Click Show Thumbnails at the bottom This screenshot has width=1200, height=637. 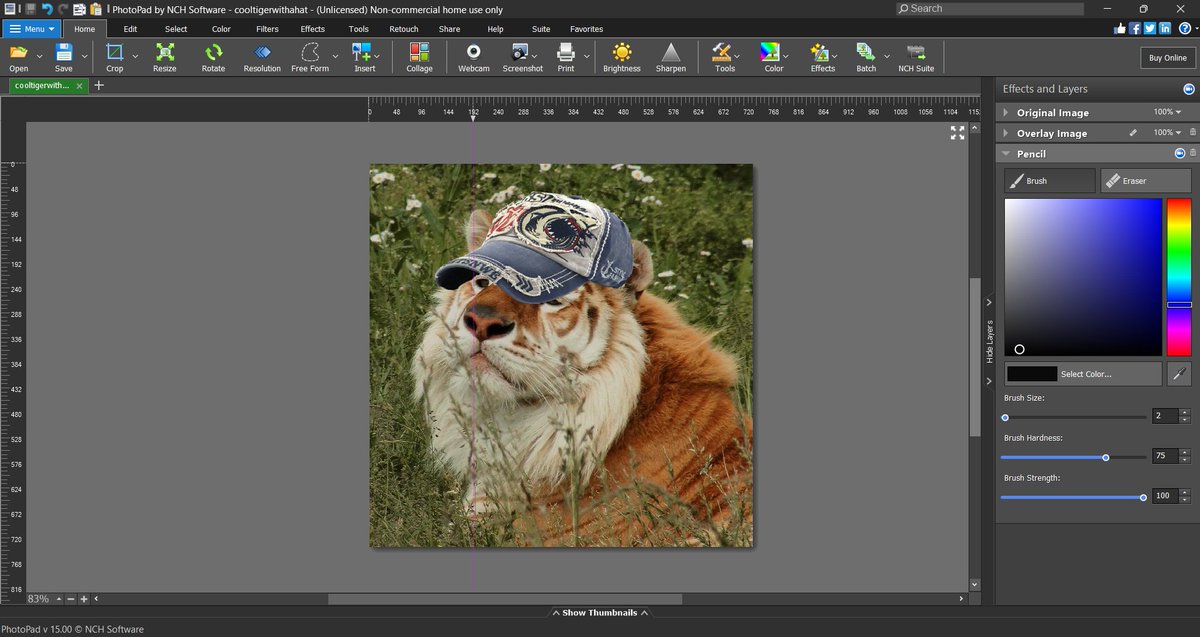tap(599, 611)
